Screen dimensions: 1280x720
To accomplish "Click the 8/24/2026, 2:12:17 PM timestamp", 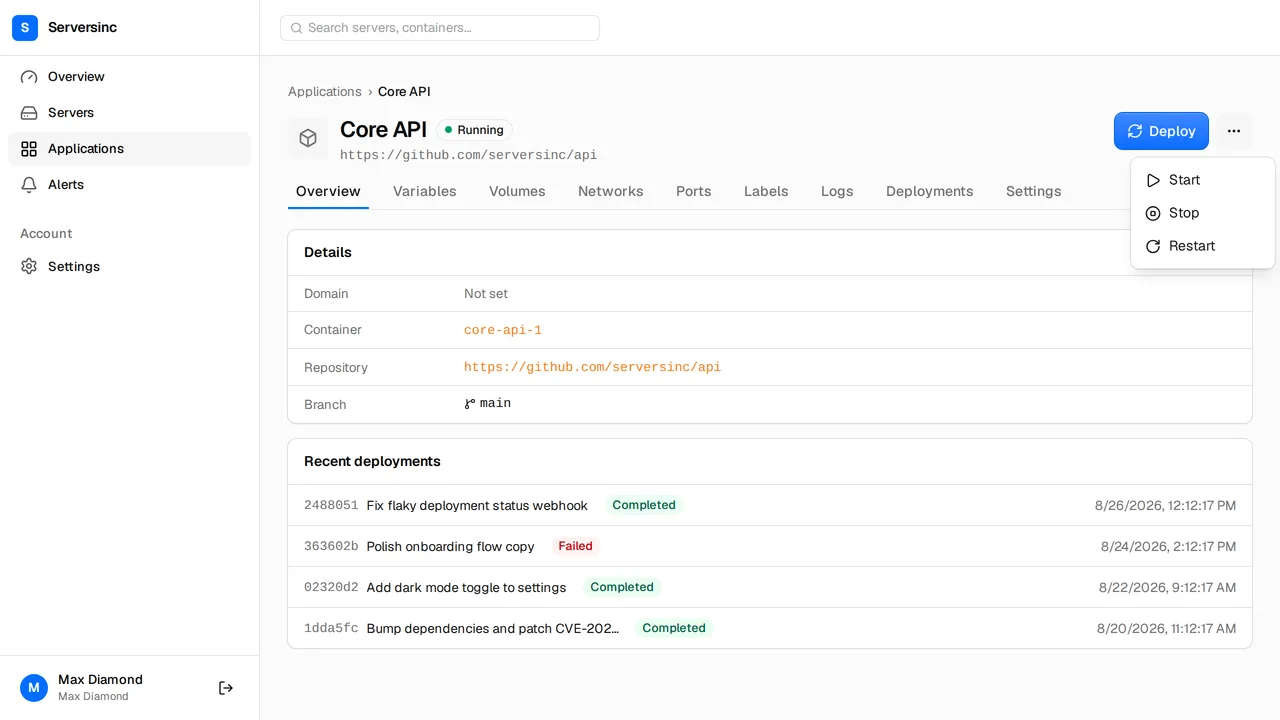I will pyautogui.click(x=1168, y=547).
